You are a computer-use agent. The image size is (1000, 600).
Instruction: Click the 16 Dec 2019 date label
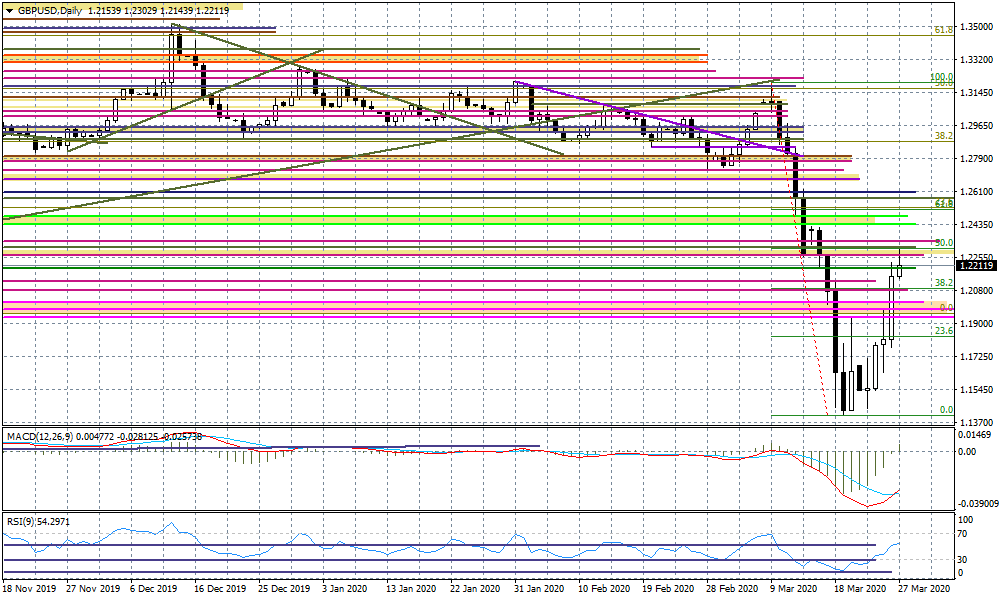click(x=220, y=589)
